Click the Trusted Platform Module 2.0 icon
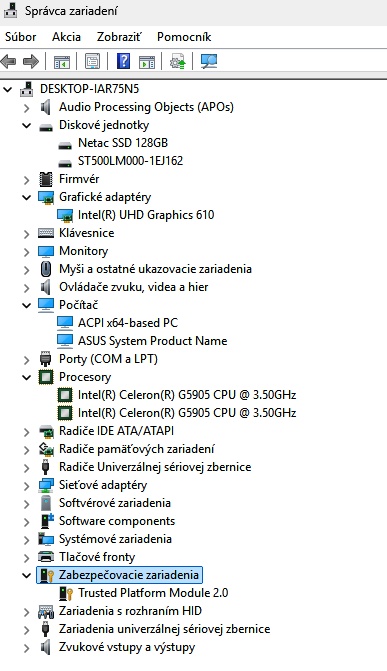387x671 pixels. pos(65,593)
